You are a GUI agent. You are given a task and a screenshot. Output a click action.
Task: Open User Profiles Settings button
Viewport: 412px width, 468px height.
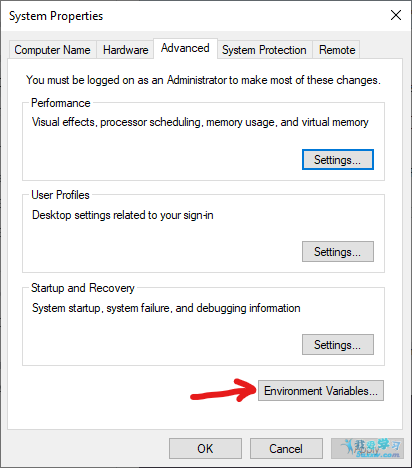(x=338, y=252)
